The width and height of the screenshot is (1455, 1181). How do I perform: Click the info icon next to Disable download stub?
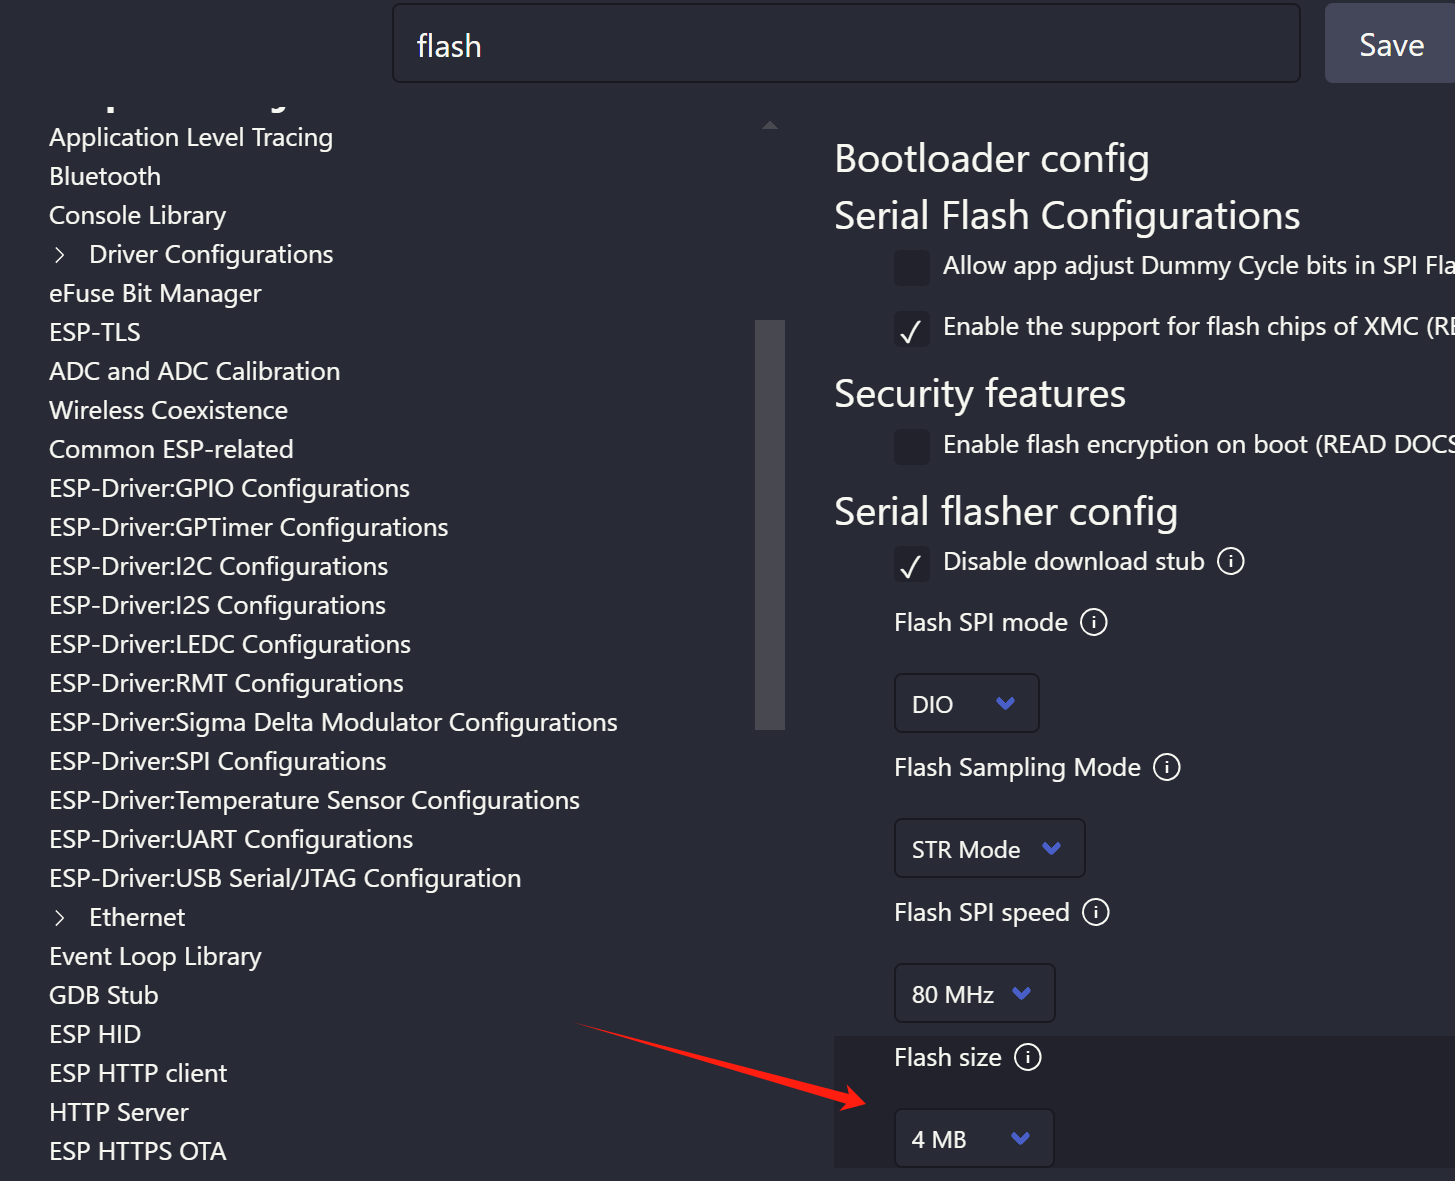tap(1231, 561)
